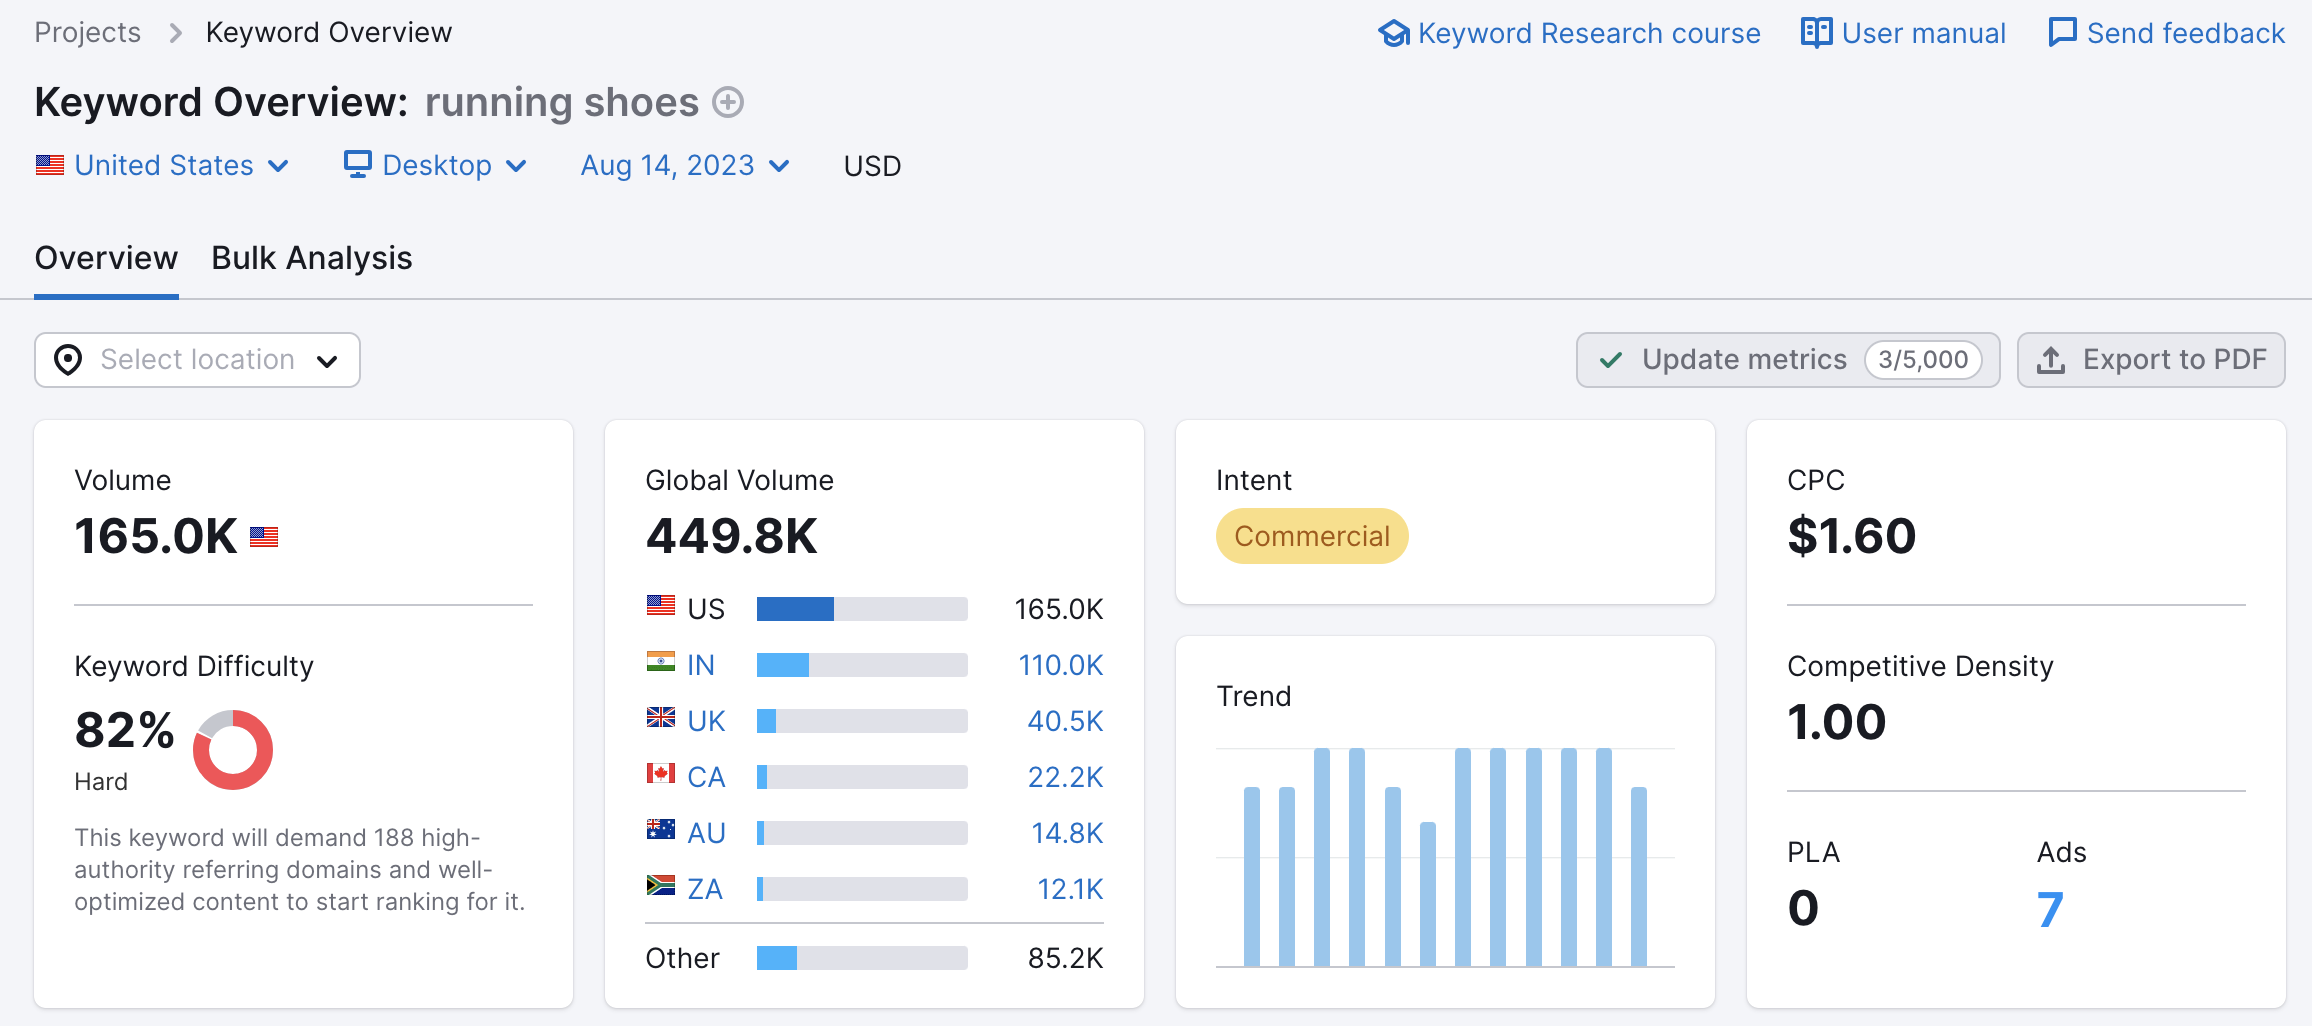Viewport: 2312px width, 1026px height.
Task: Click the Export to PDF upload icon
Action: tap(2051, 360)
